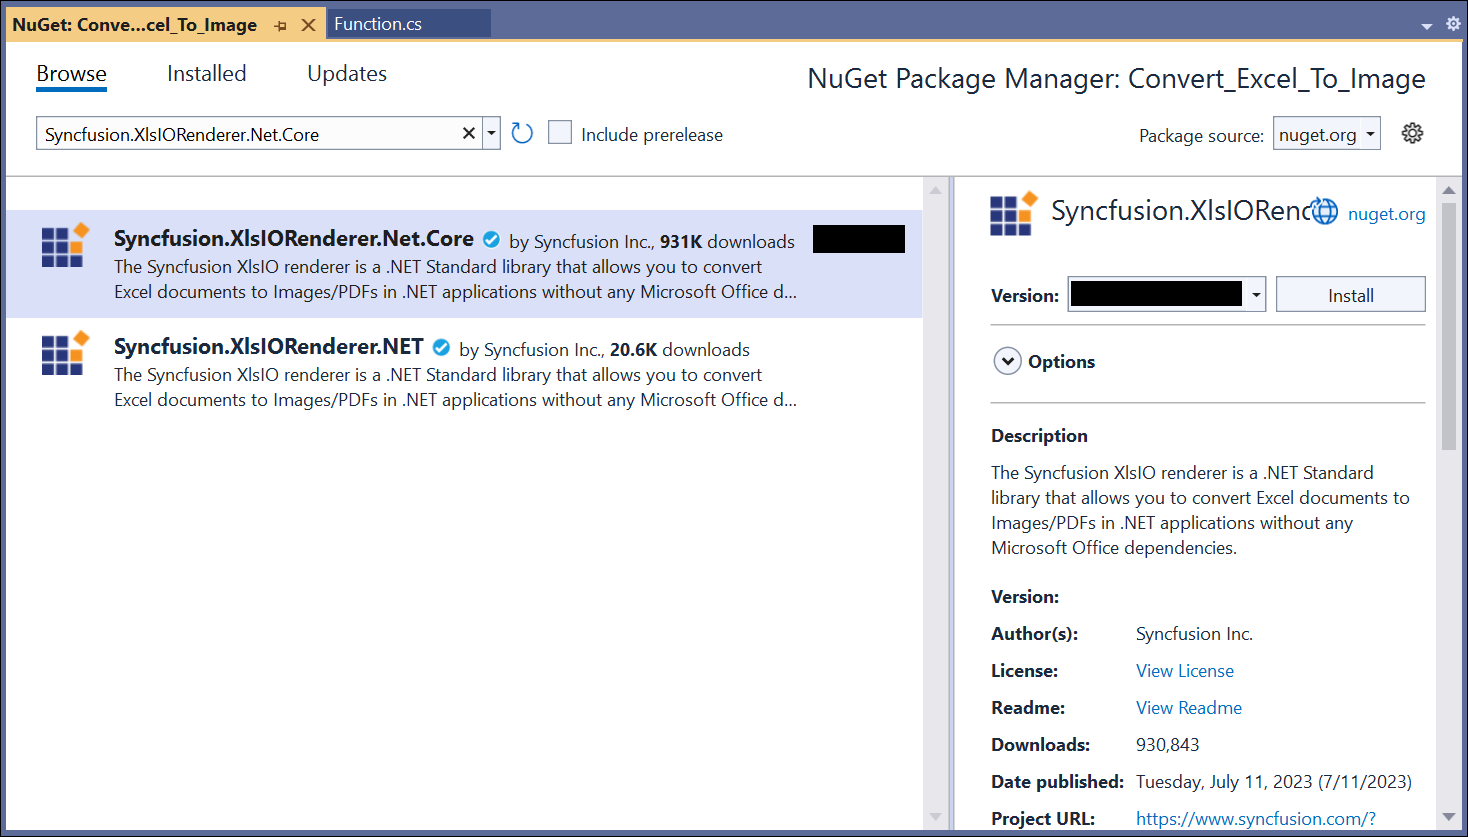Click the refresh icon beside search box
The width and height of the screenshot is (1468, 837).
click(522, 133)
